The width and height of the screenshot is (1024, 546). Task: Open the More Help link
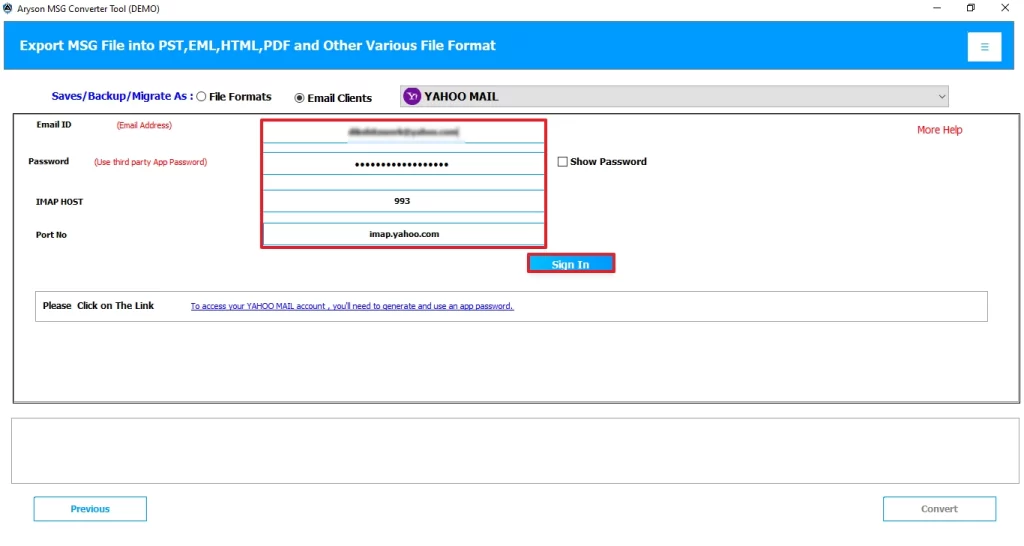tap(939, 130)
